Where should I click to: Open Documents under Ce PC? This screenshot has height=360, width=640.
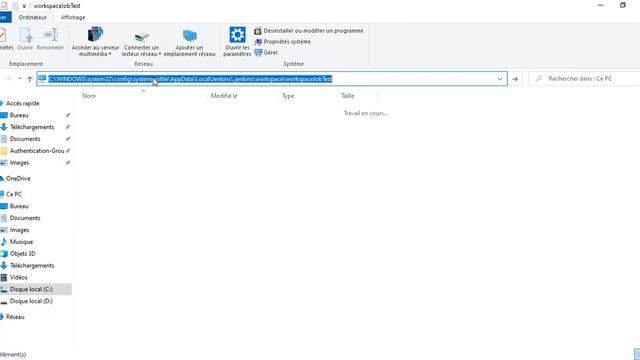tap(25, 218)
